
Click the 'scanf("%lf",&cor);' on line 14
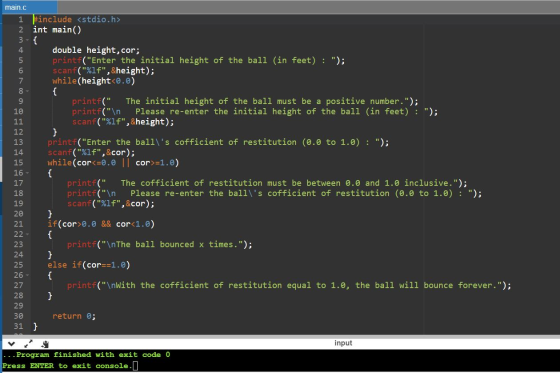[91, 153]
